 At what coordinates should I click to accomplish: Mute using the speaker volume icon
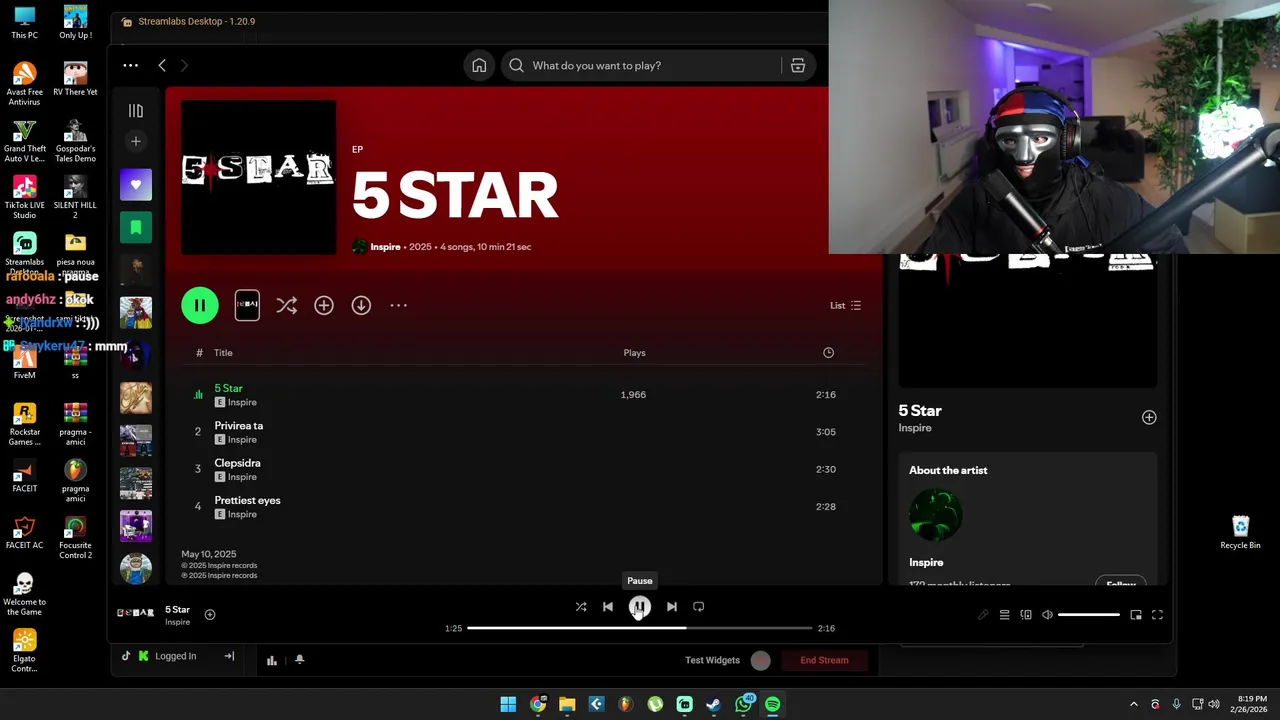[1047, 615]
